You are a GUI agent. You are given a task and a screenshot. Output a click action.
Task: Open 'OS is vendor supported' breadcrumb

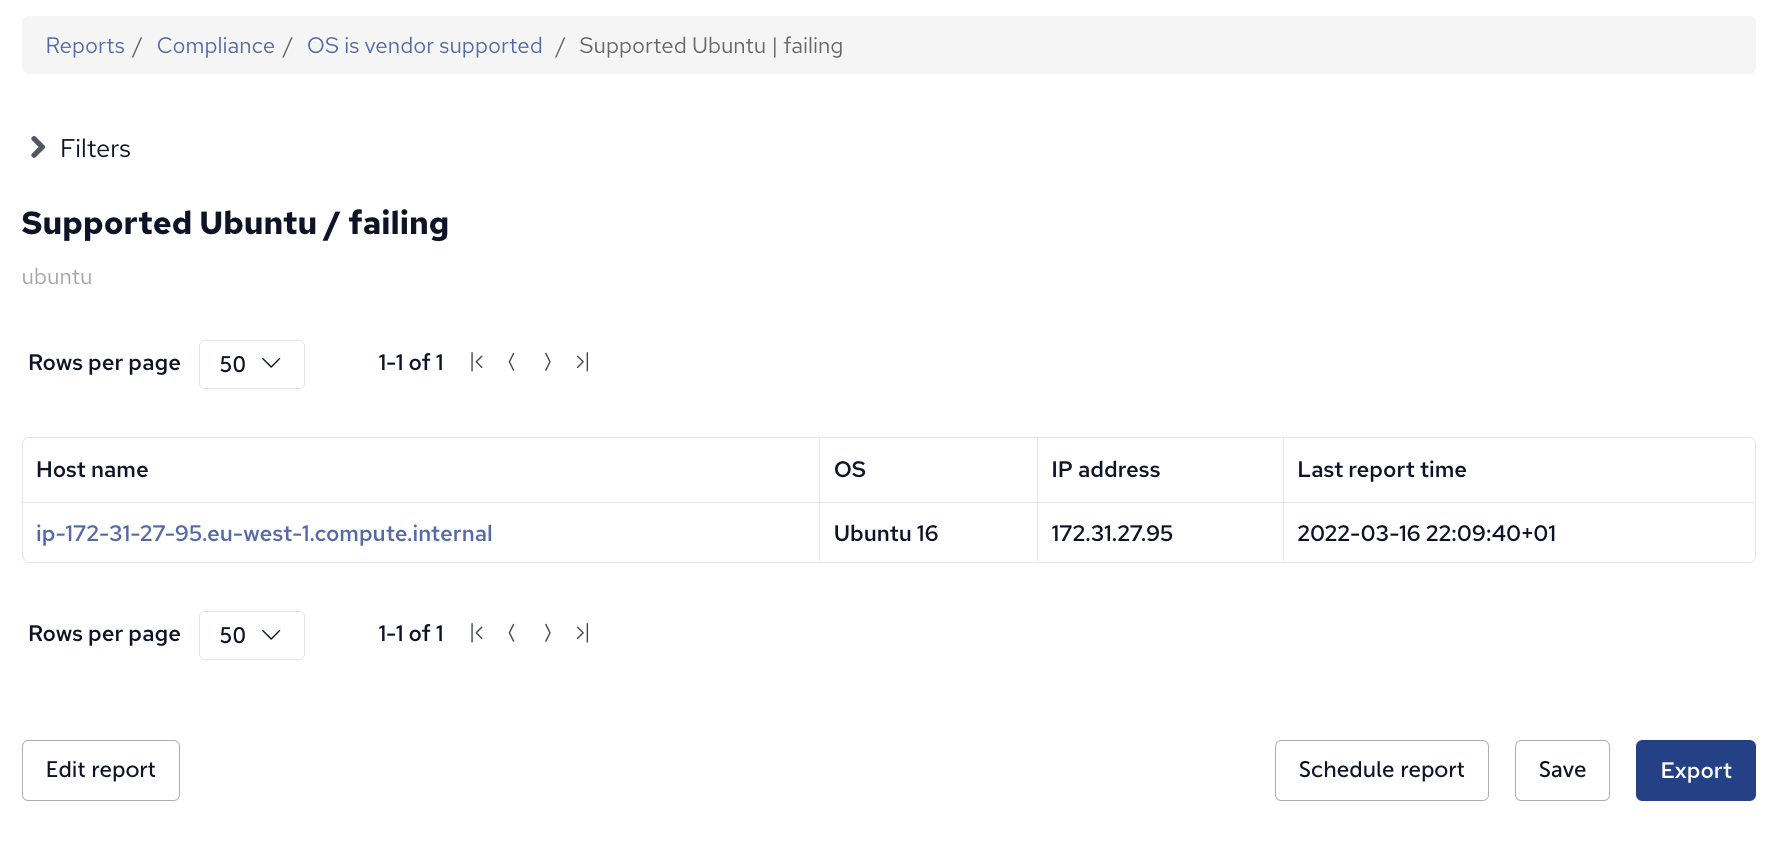(x=425, y=46)
